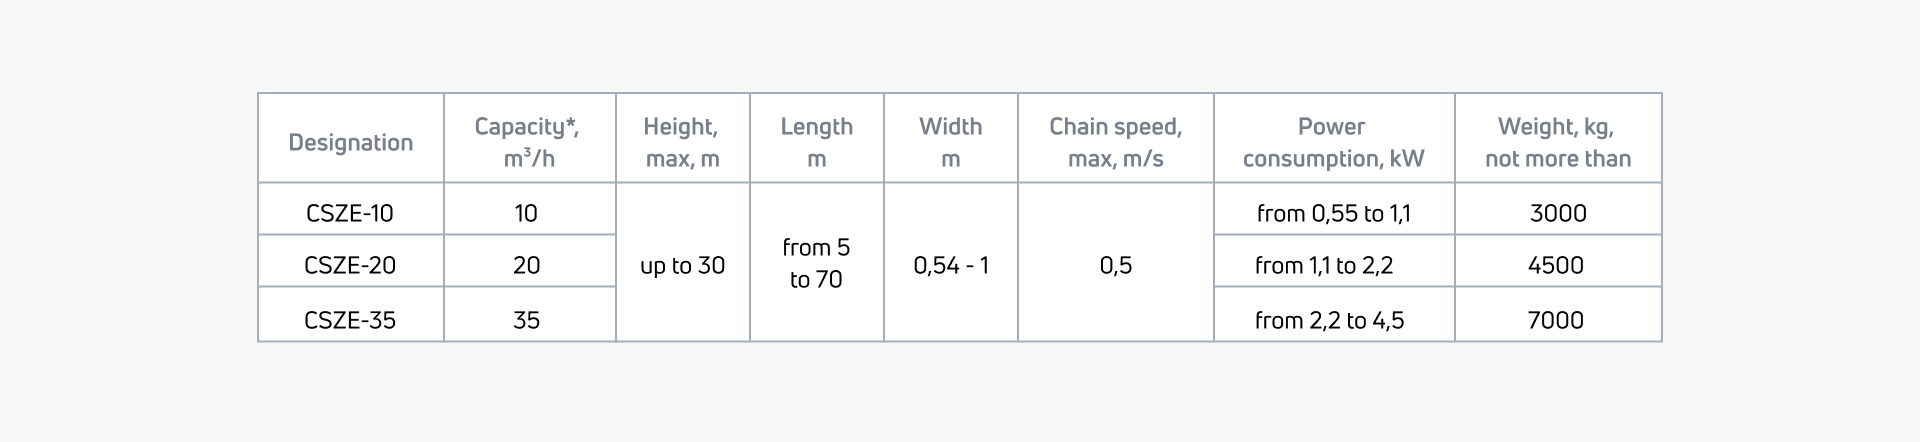Click the Width m header cell
Viewport: 1920px width, 442px height.
(950, 142)
